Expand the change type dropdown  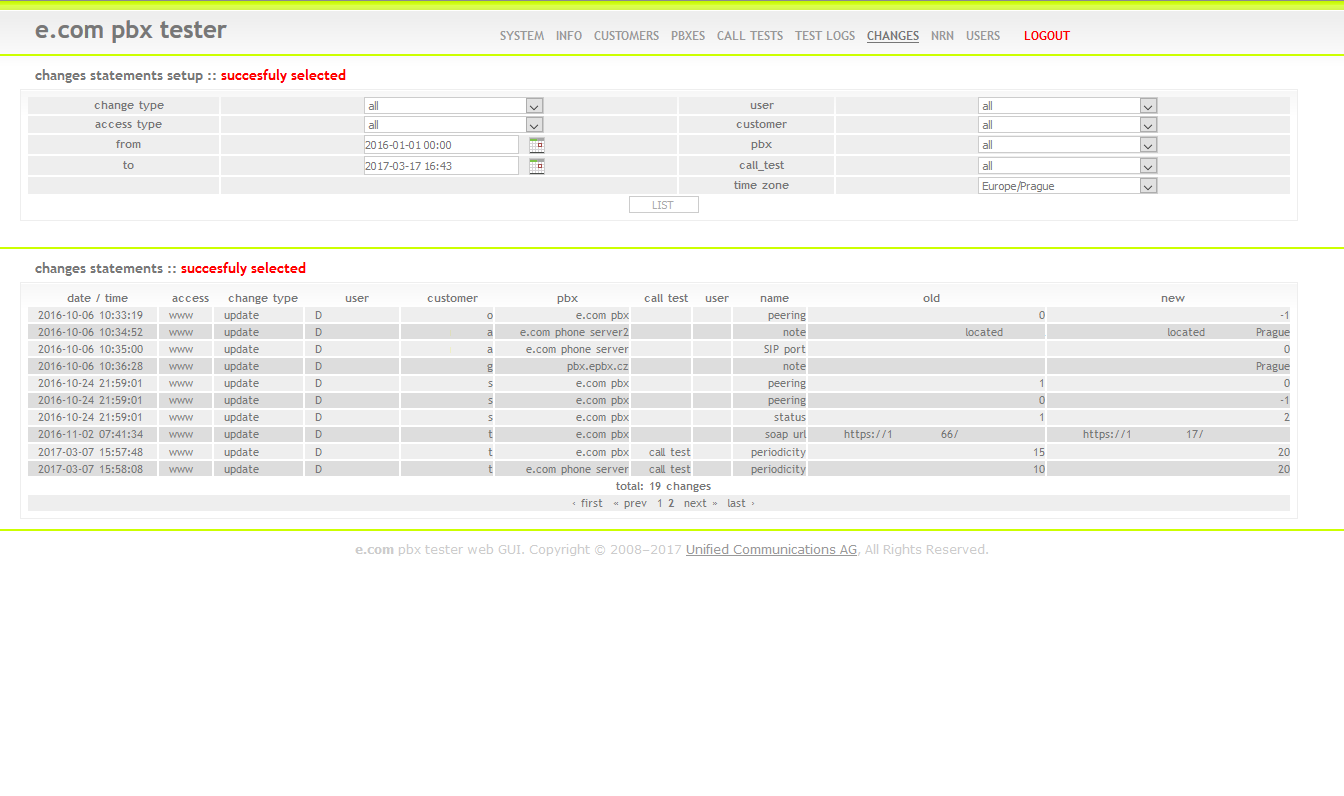coord(453,106)
